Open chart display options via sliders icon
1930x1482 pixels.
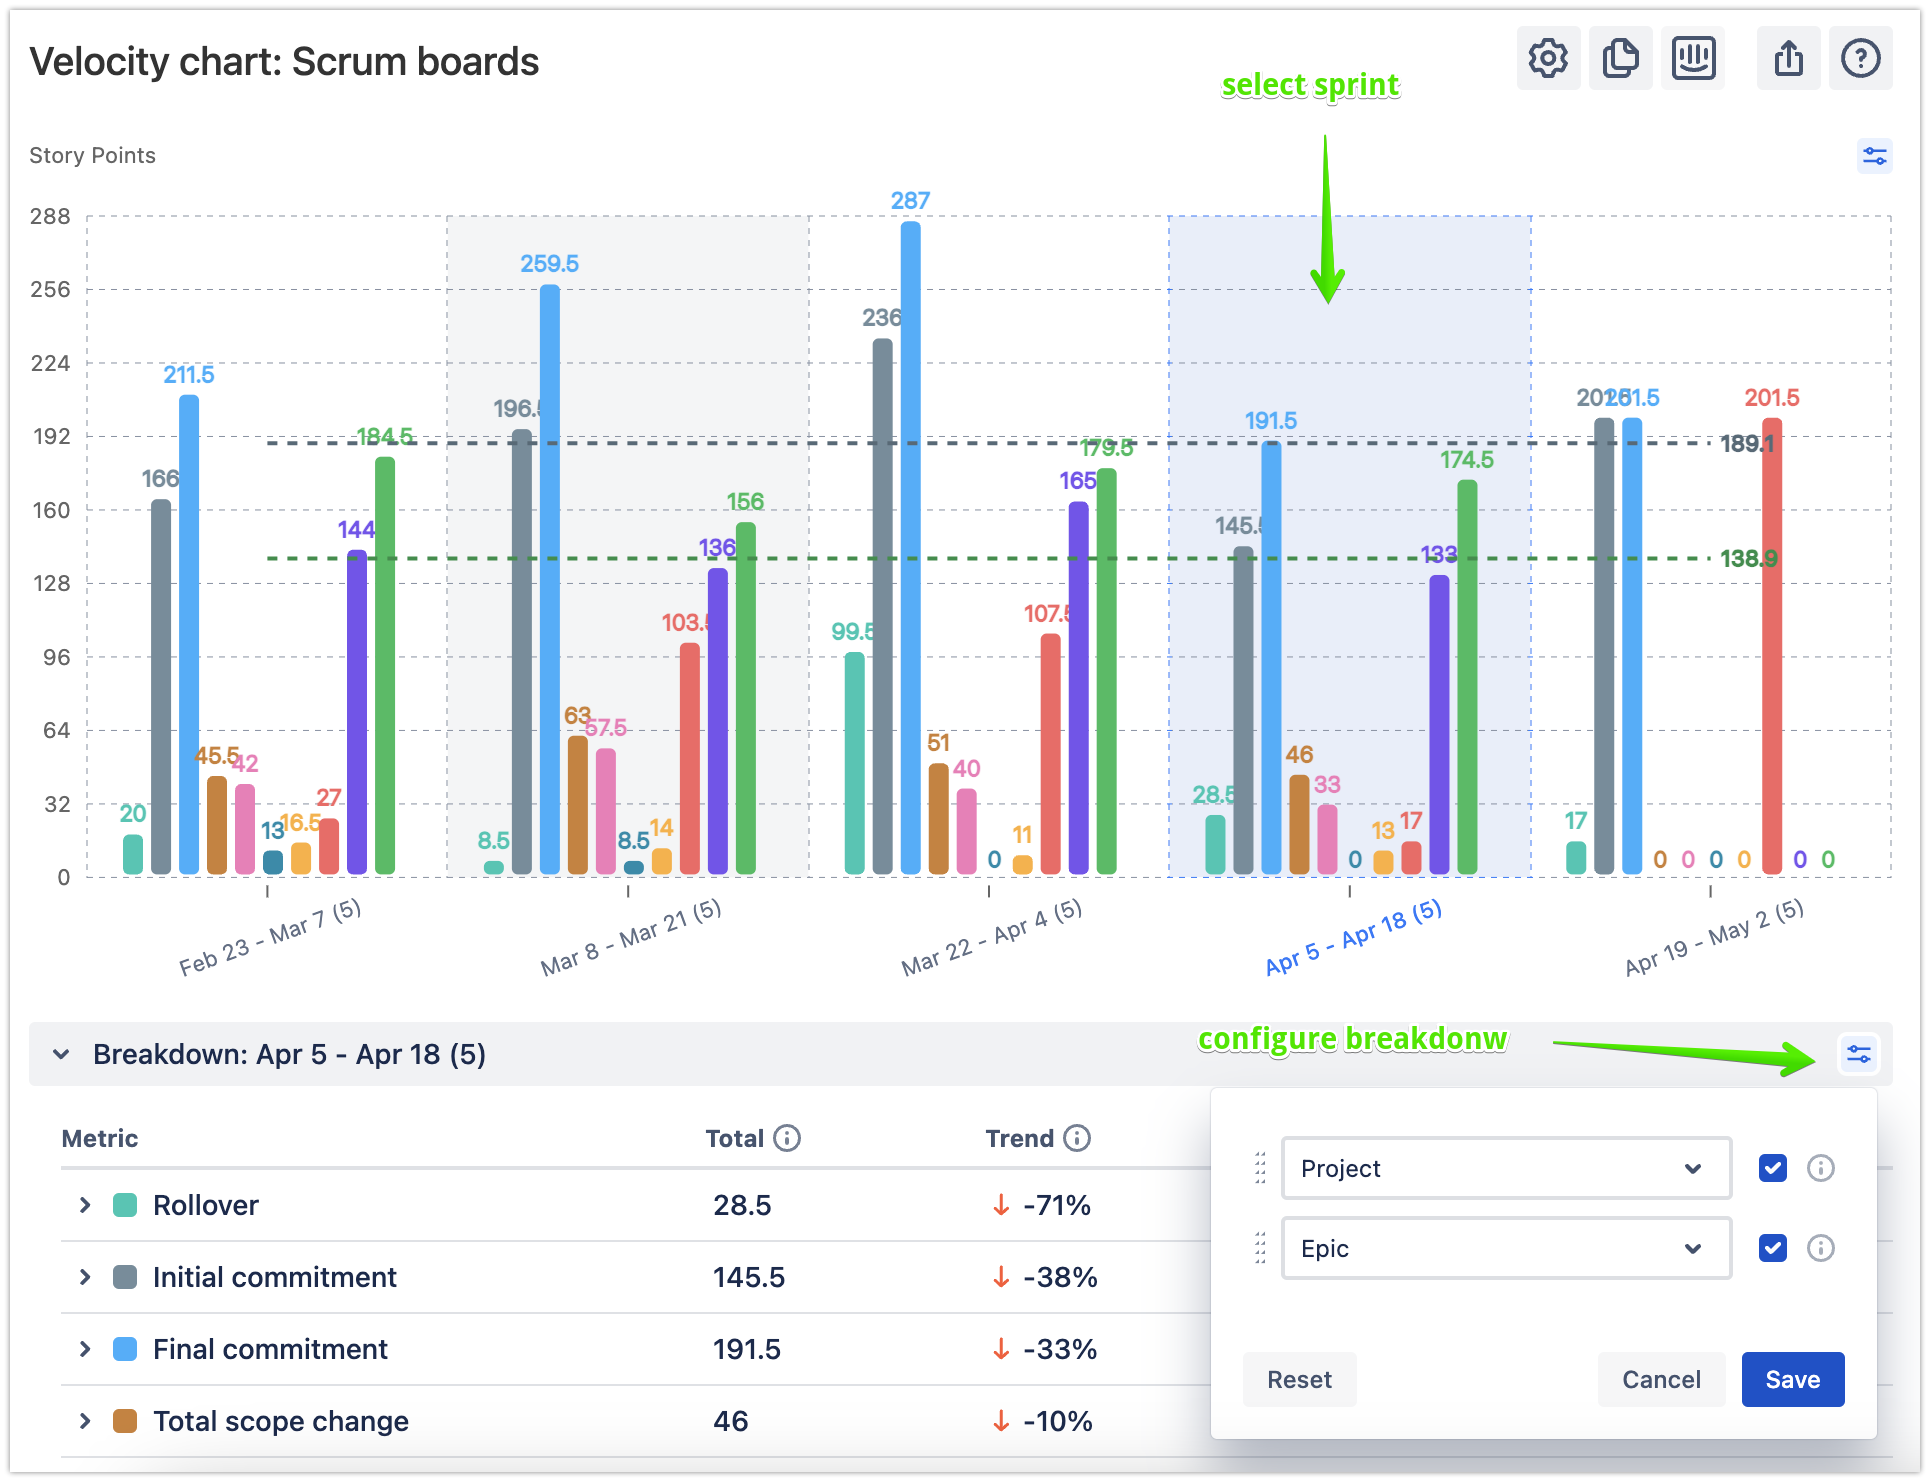point(1875,156)
